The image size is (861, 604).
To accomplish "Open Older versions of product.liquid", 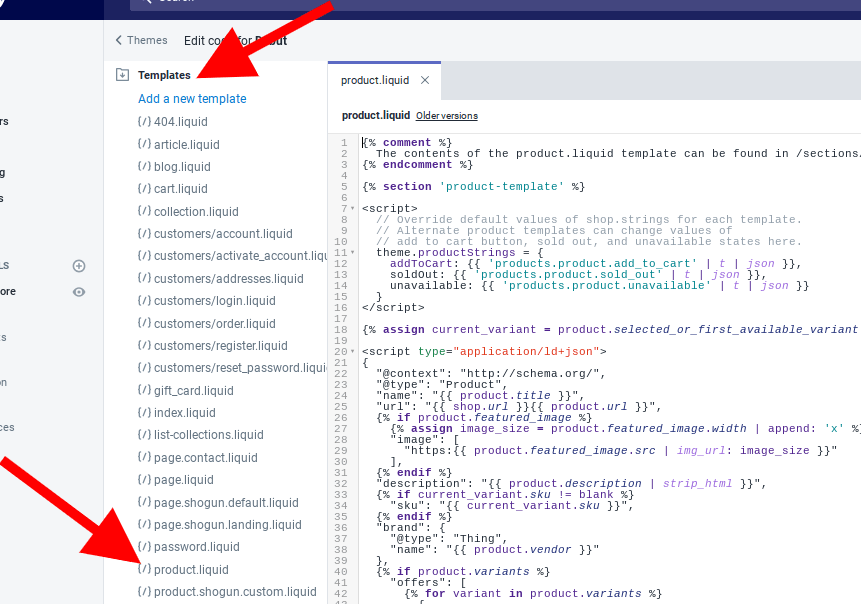I will 447,116.
